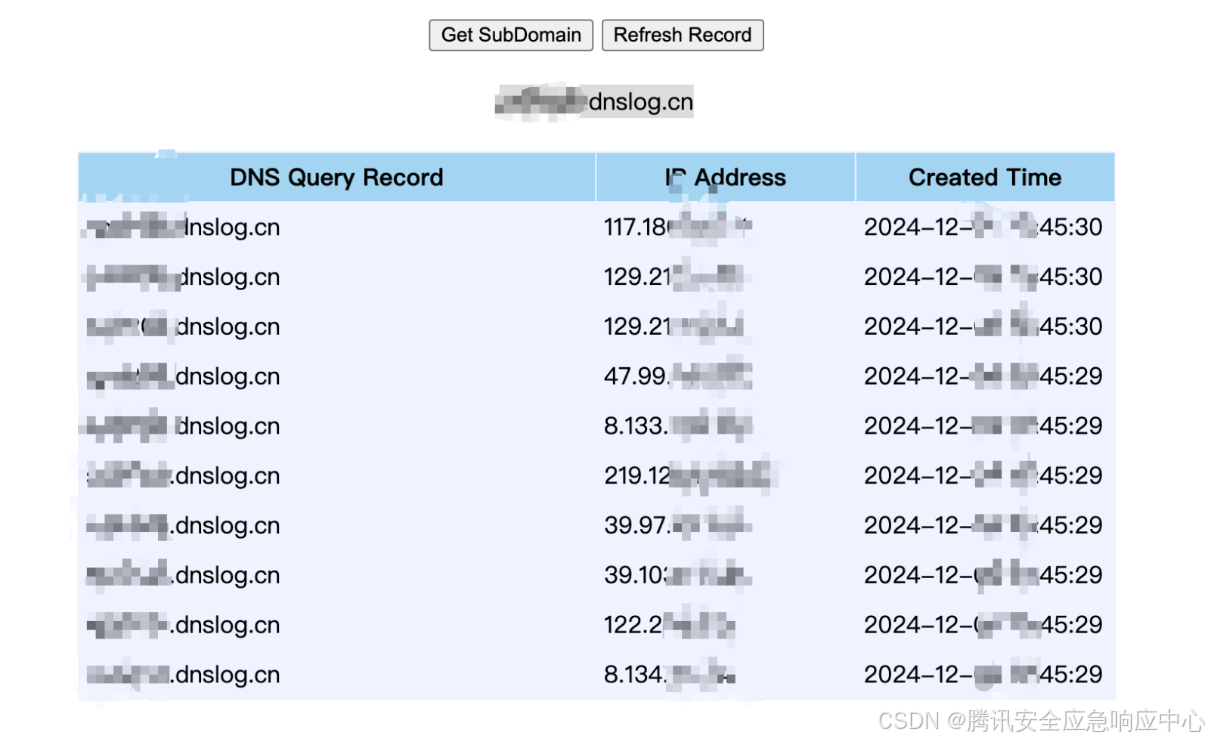Select the DNS query record in the 8.134 row

coord(183,675)
